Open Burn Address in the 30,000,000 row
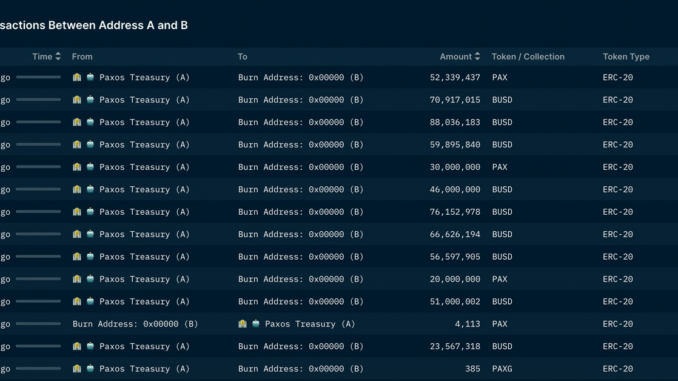The height and width of the screenshot is (381, 678). coord(301,167)
